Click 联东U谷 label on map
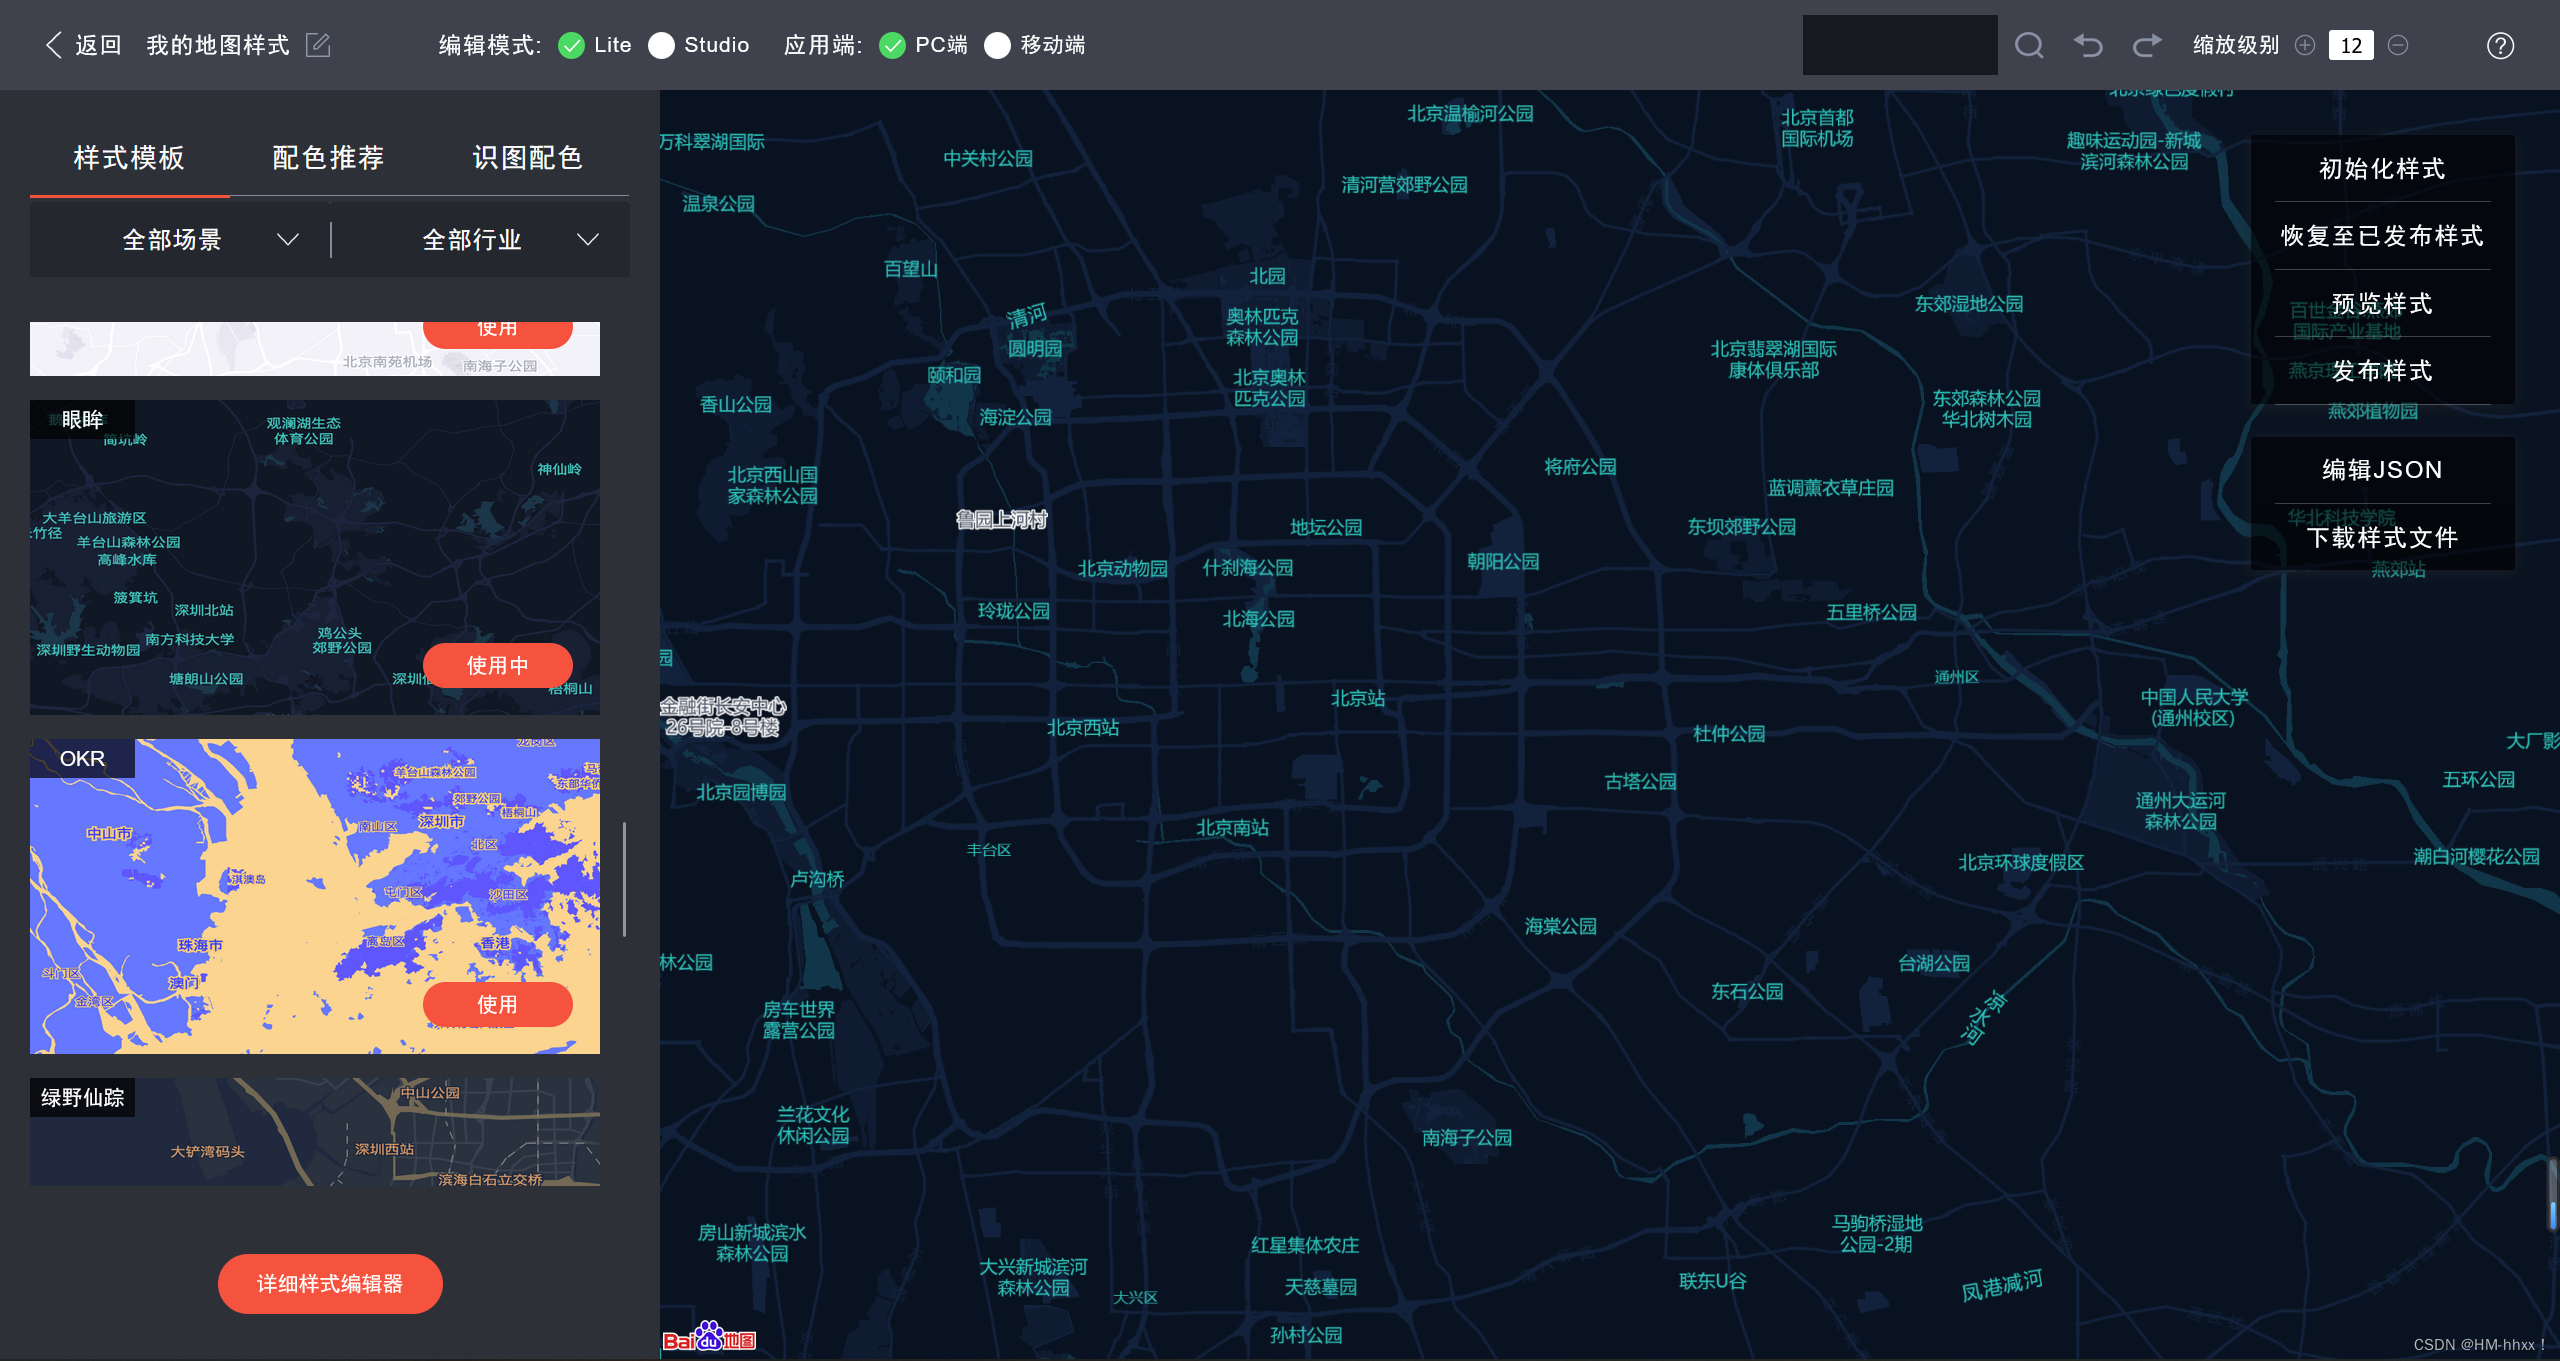 pyautogui.click(x=1713, y=1281)
